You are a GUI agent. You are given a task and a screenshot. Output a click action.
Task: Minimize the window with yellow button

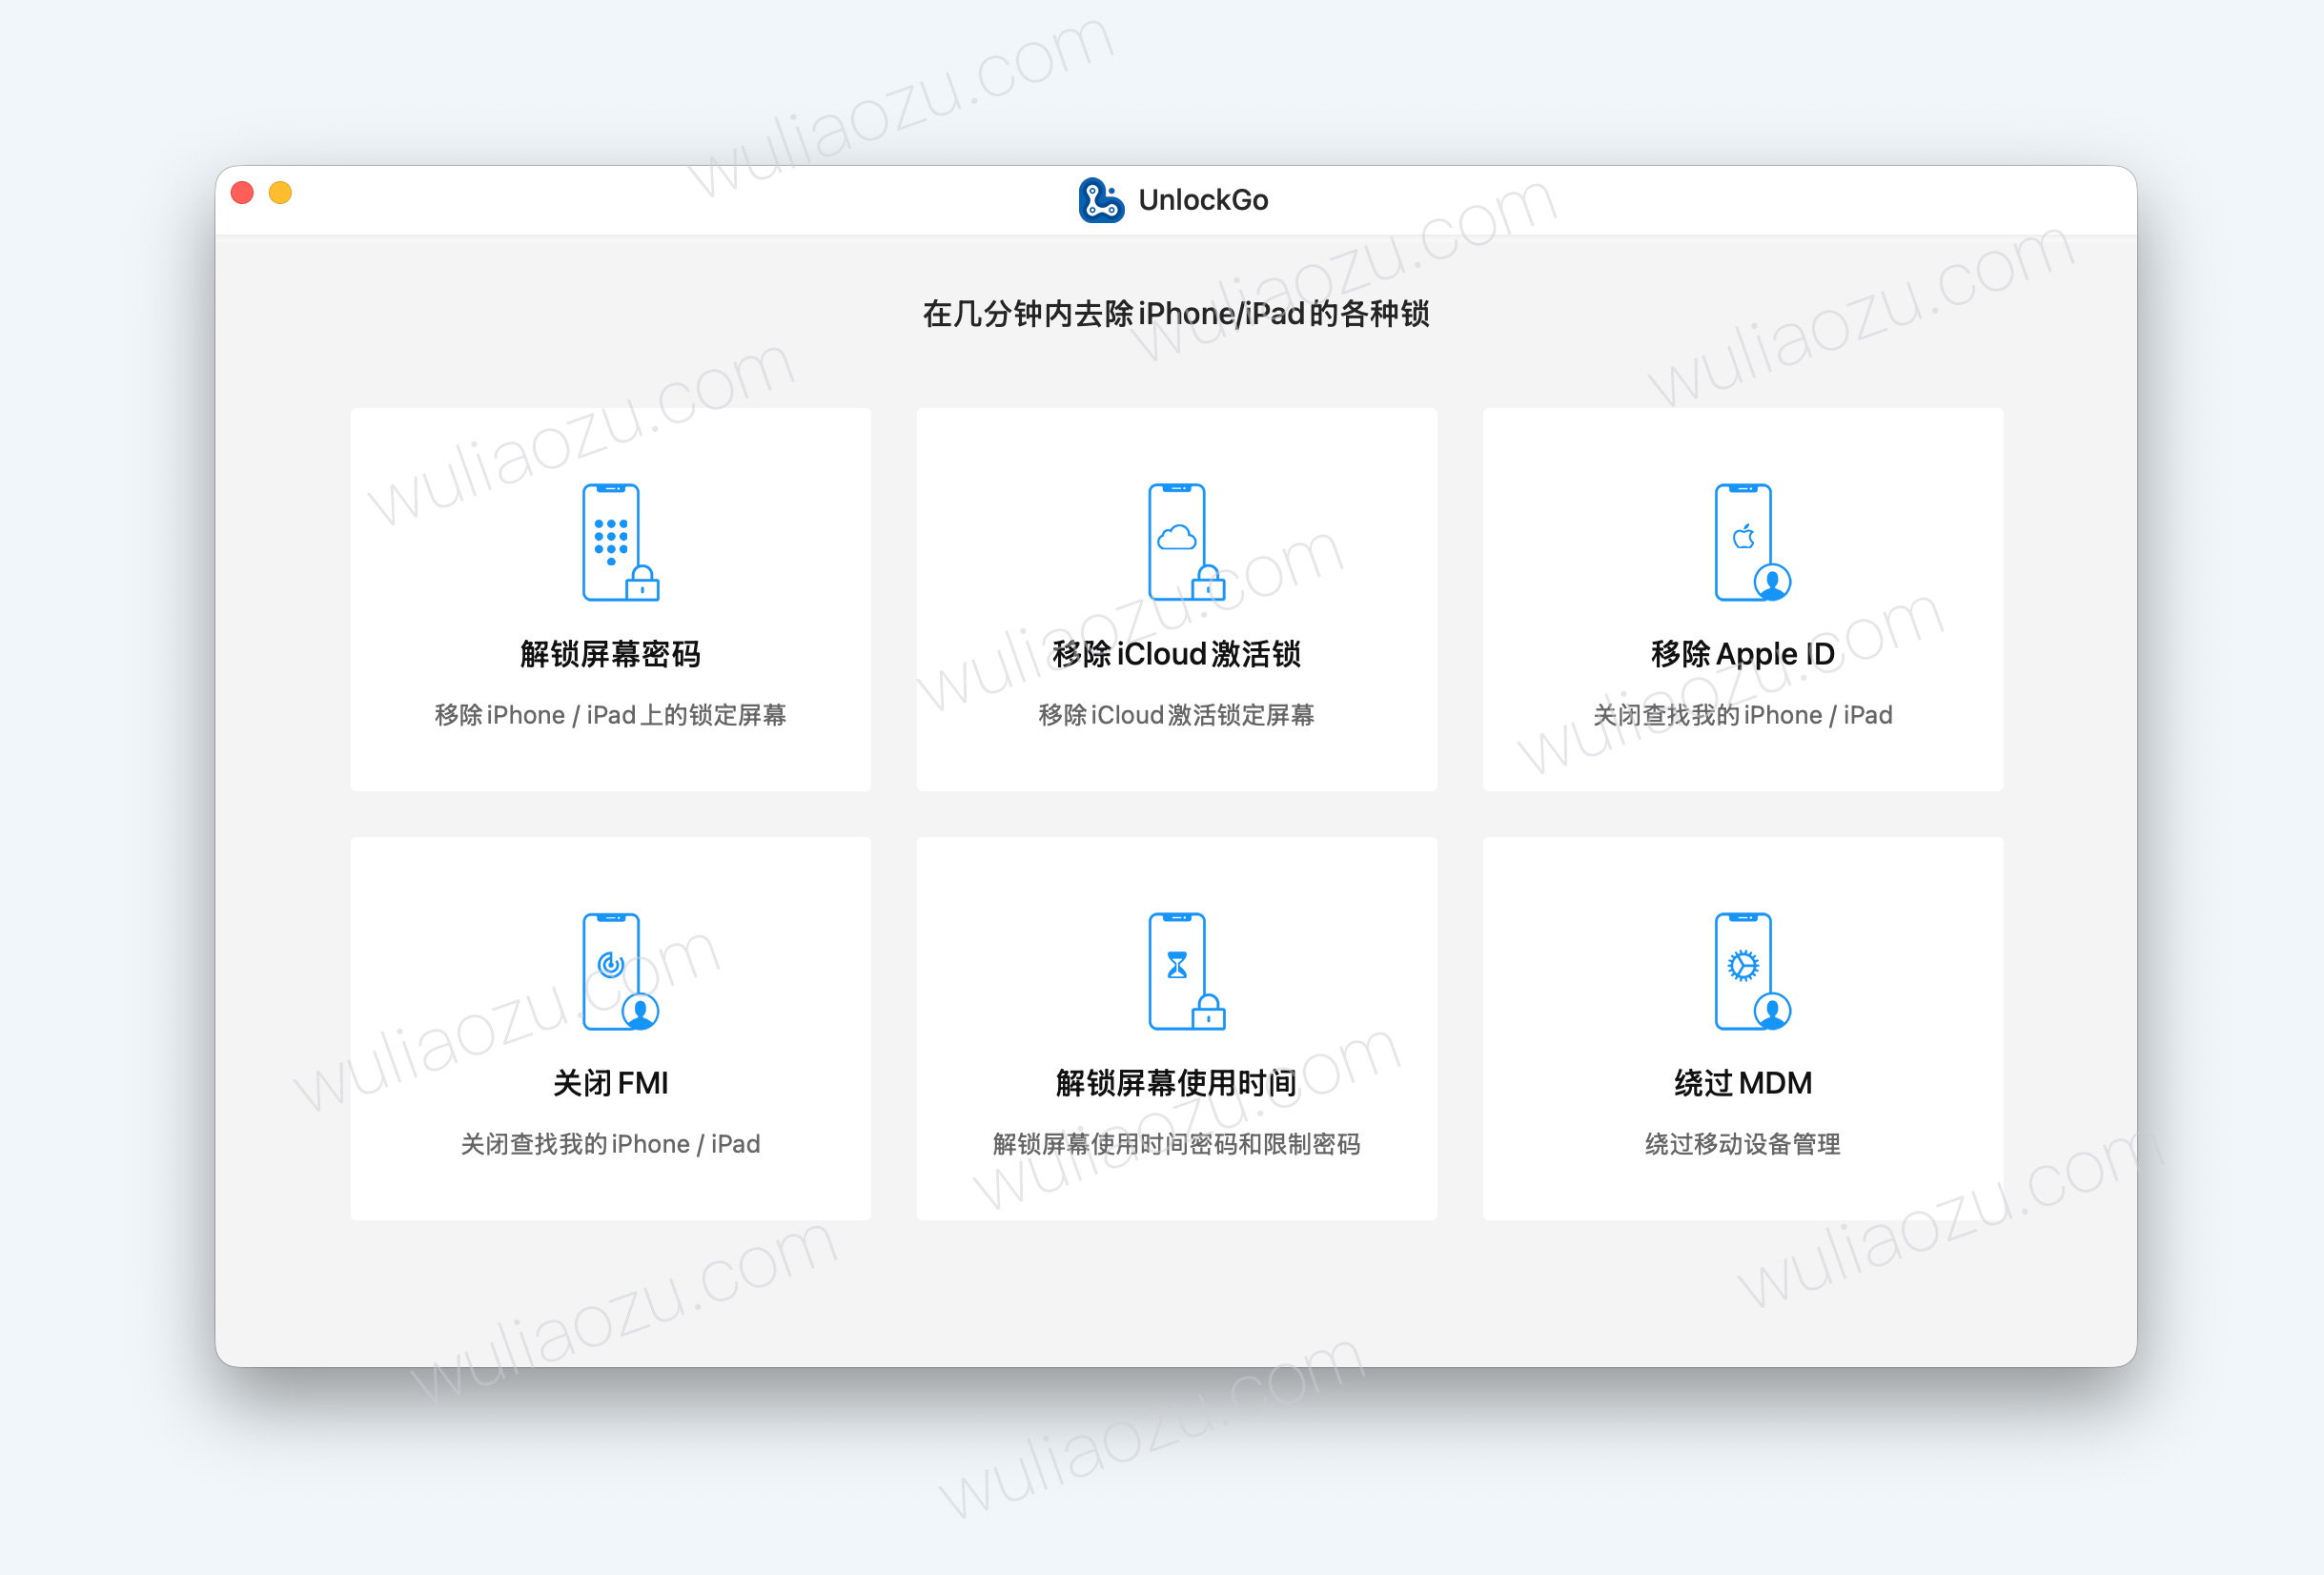click(x=280, y=192)
